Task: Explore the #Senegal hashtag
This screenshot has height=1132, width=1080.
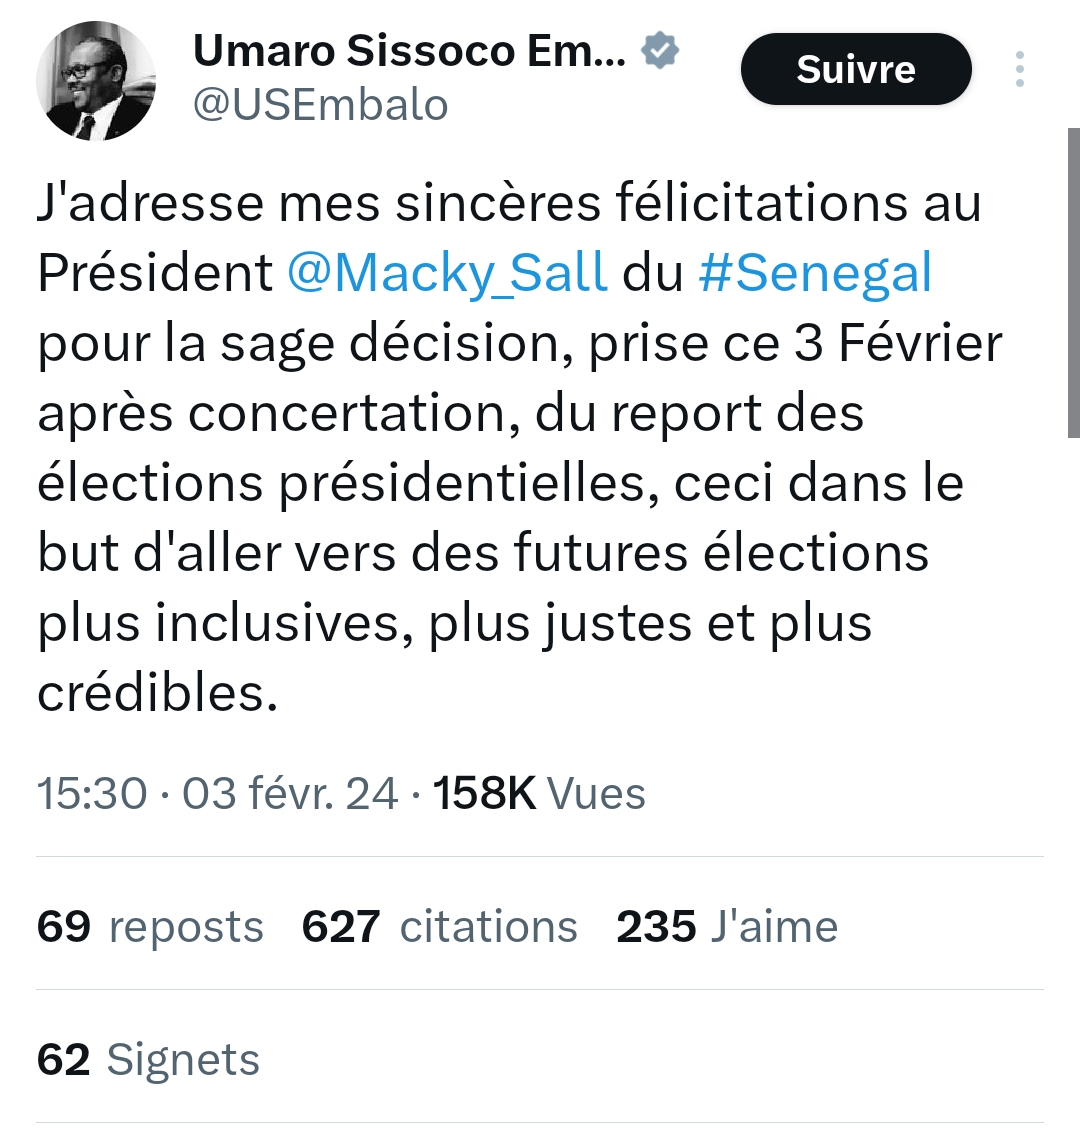Action: pos(816,272)
